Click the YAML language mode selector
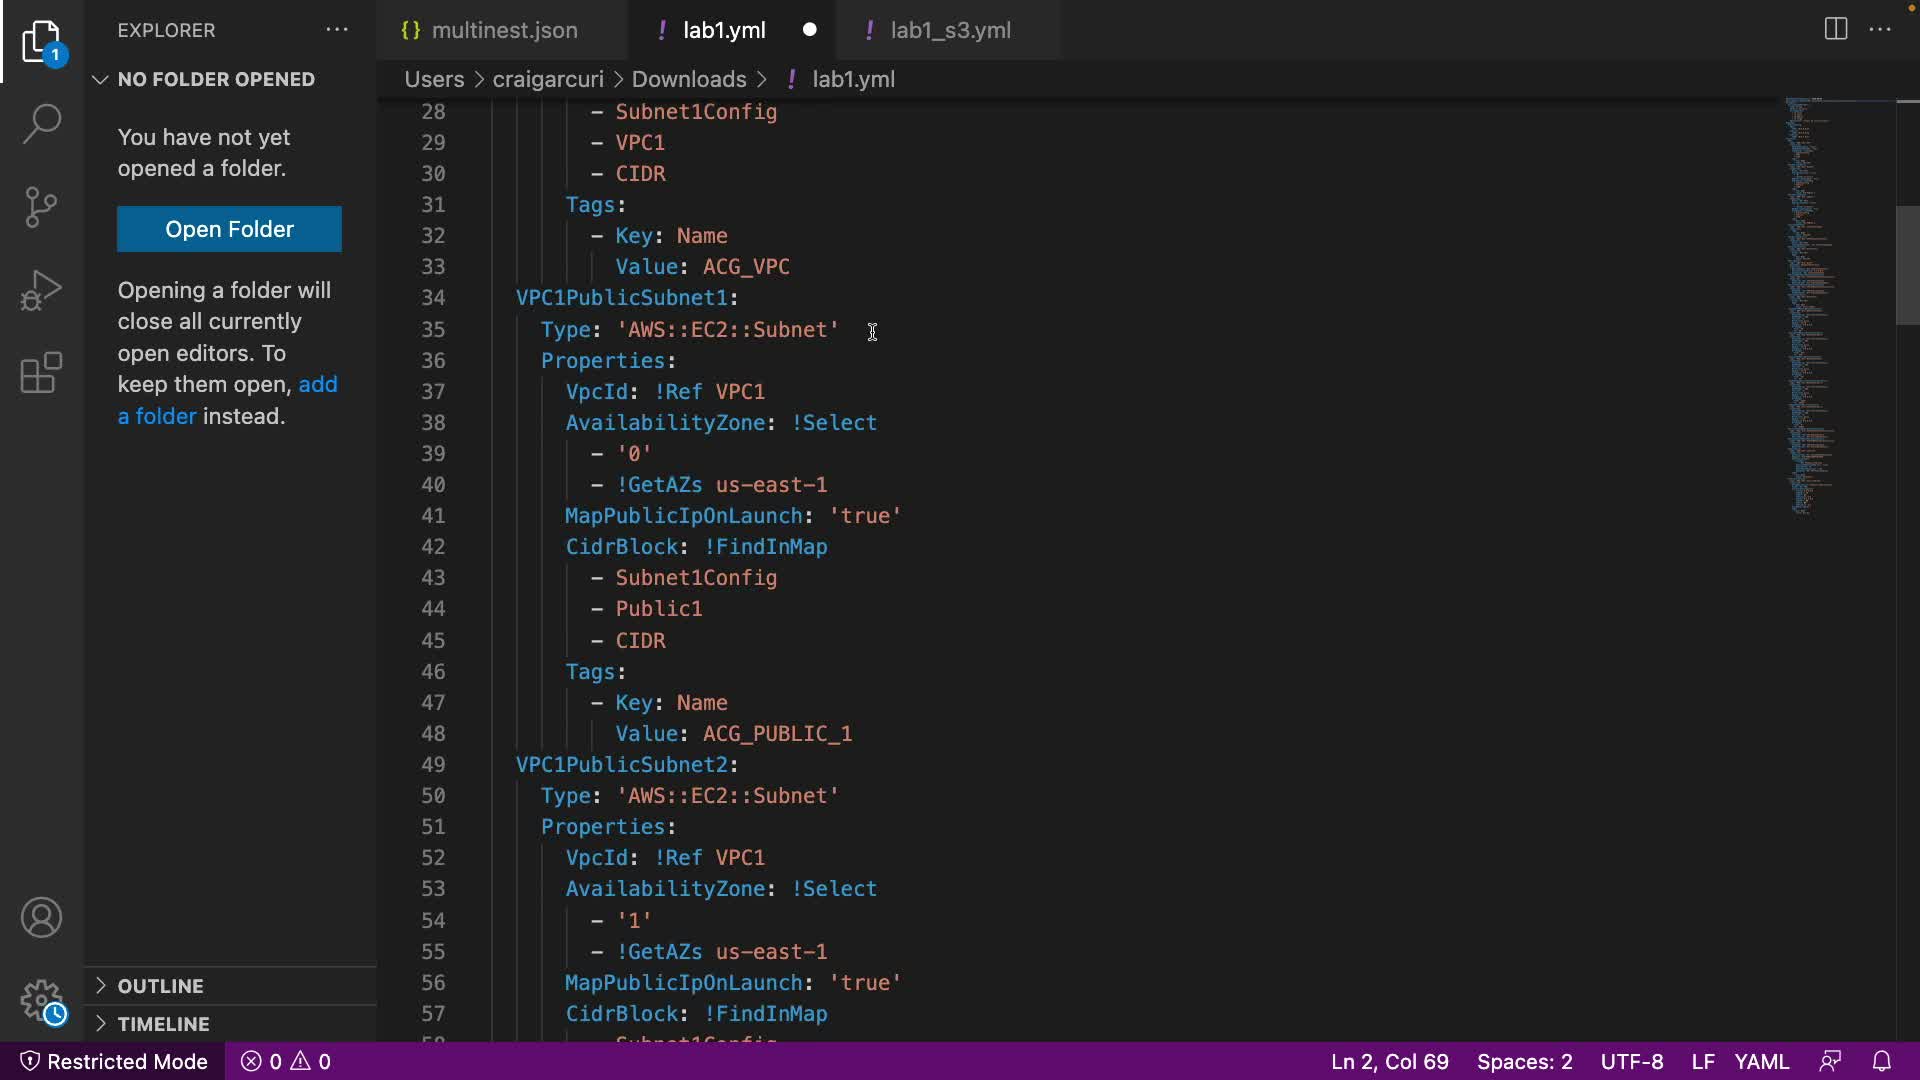The height and width of the screenshot is (1080, 1920). (1761, 1061)
